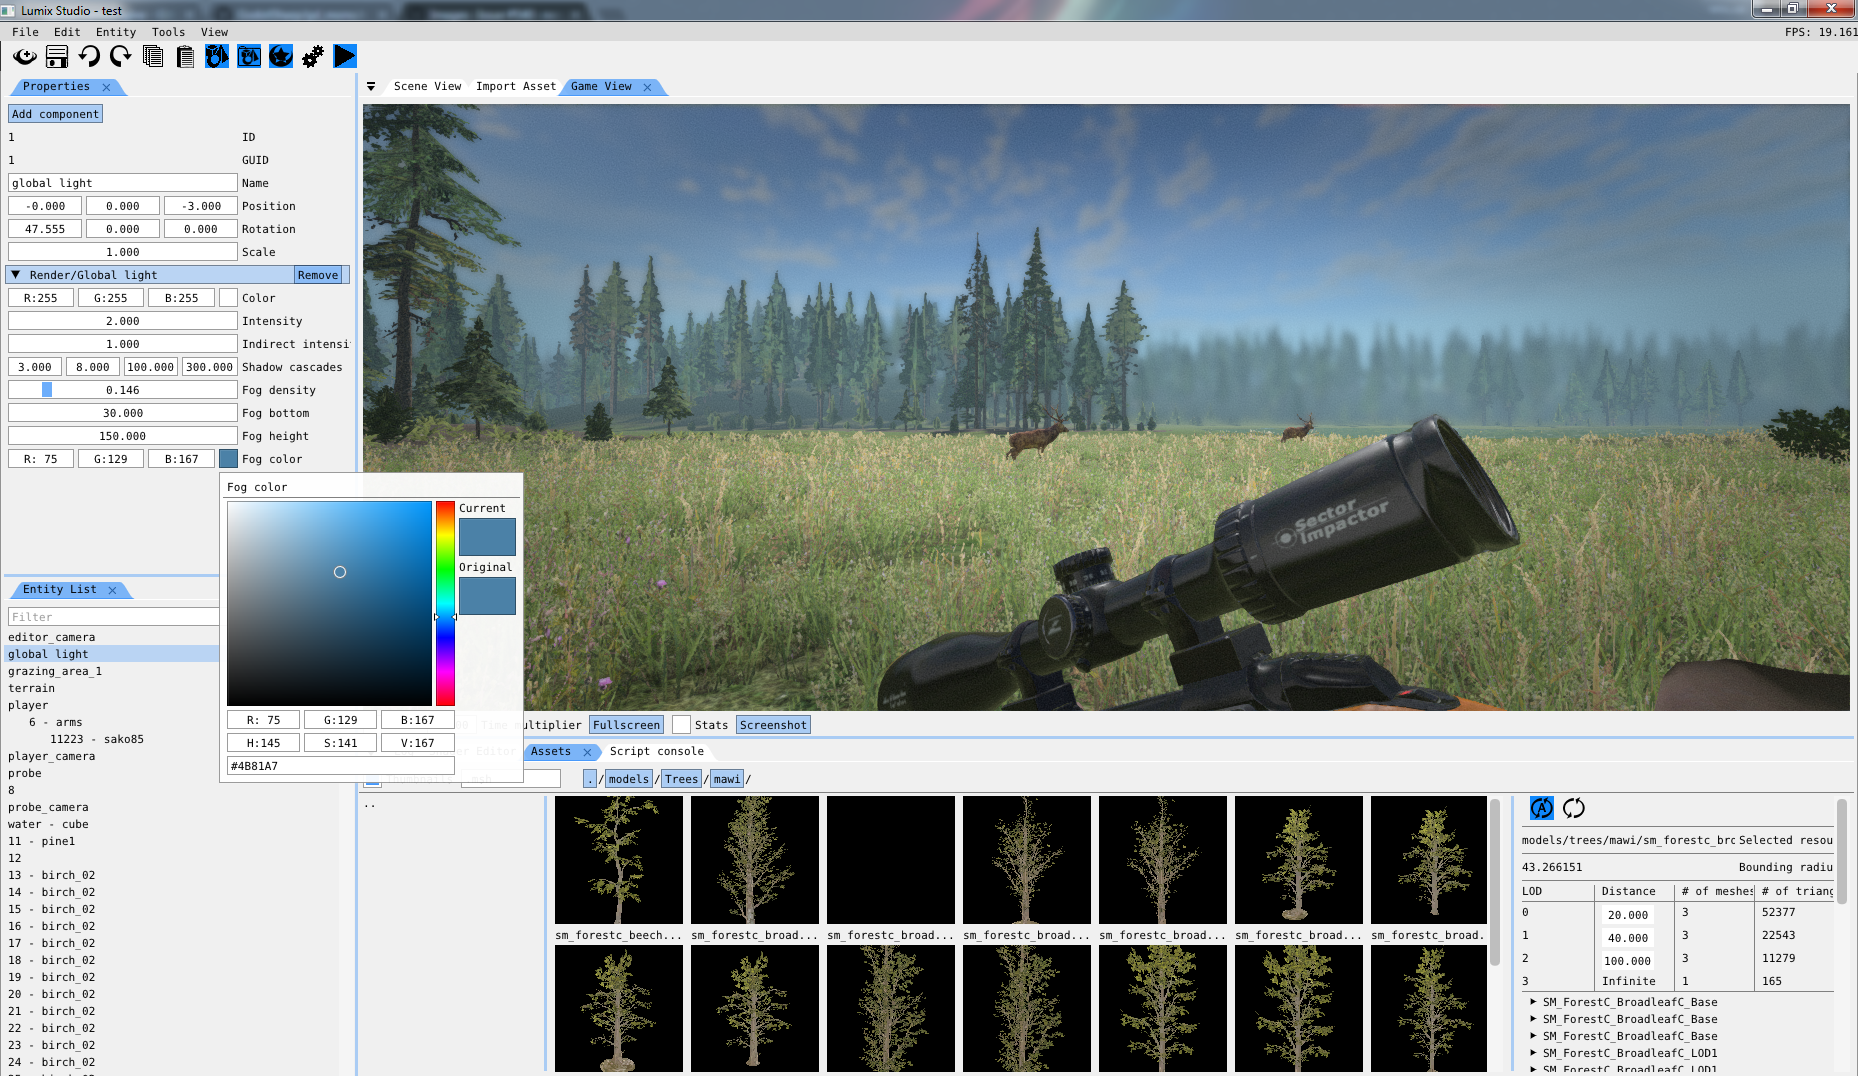
Task: Toggle the auto-reload (A) icon in asset details
Action: tap(1542, 808)
